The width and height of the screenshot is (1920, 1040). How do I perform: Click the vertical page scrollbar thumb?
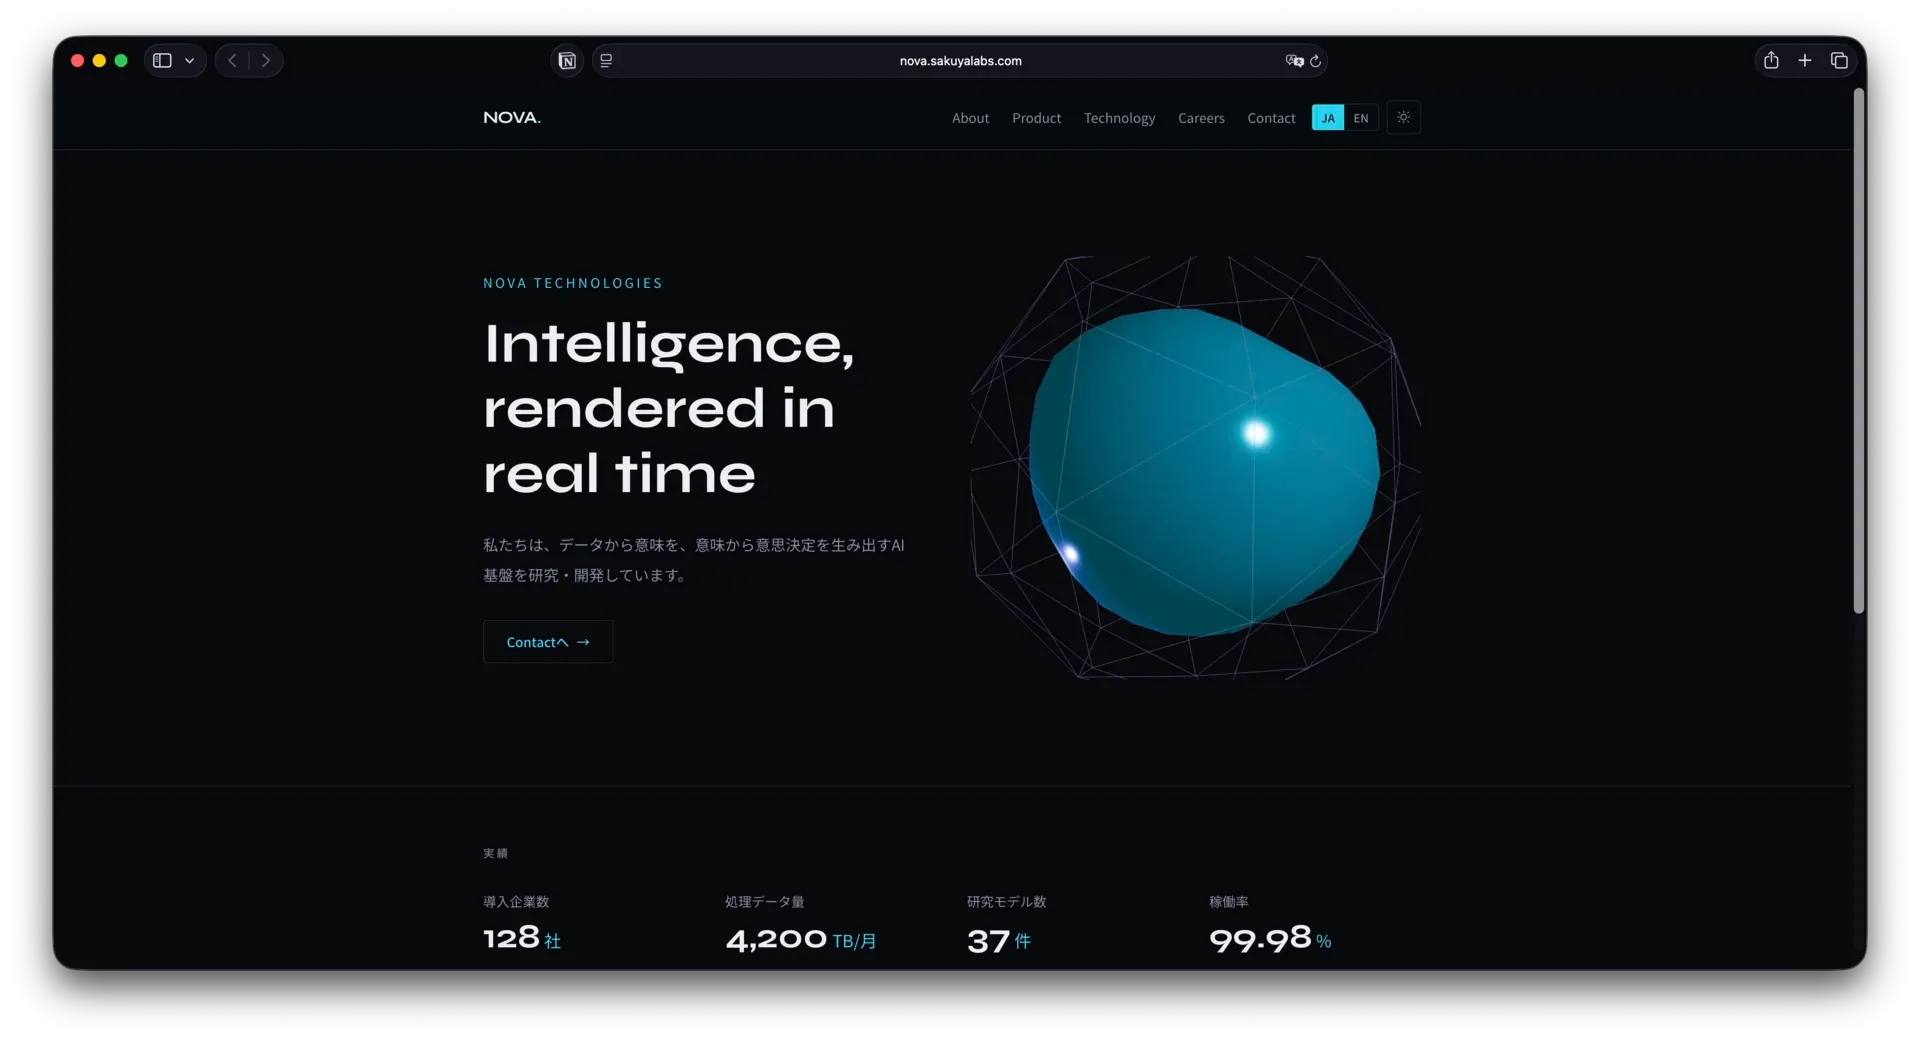1859,350
